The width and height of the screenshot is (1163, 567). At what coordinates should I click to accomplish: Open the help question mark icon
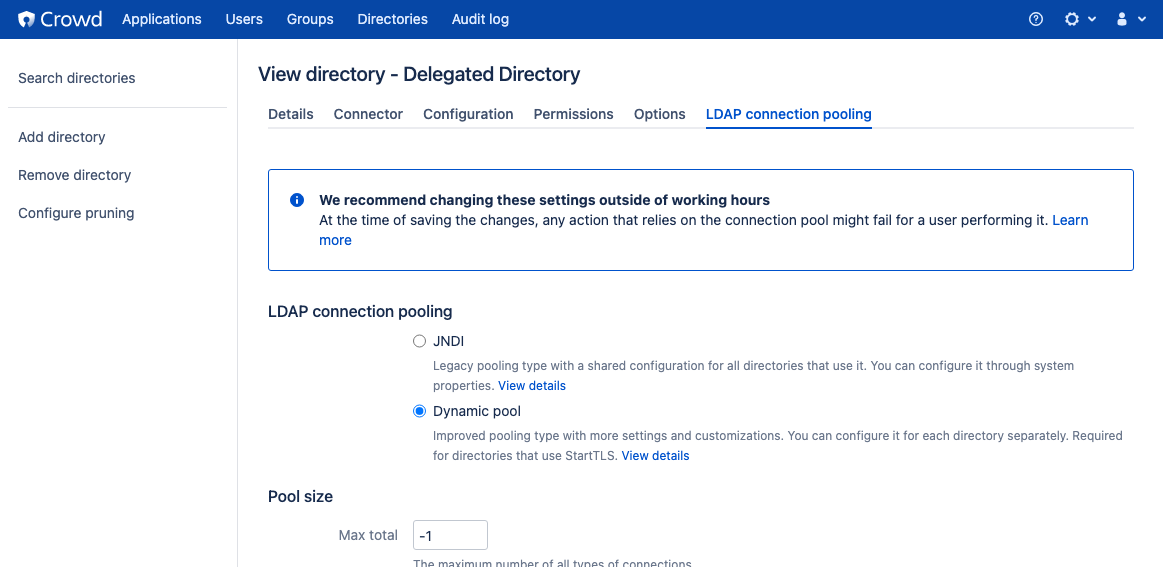pyautogui.click(x=1036, y=19)
